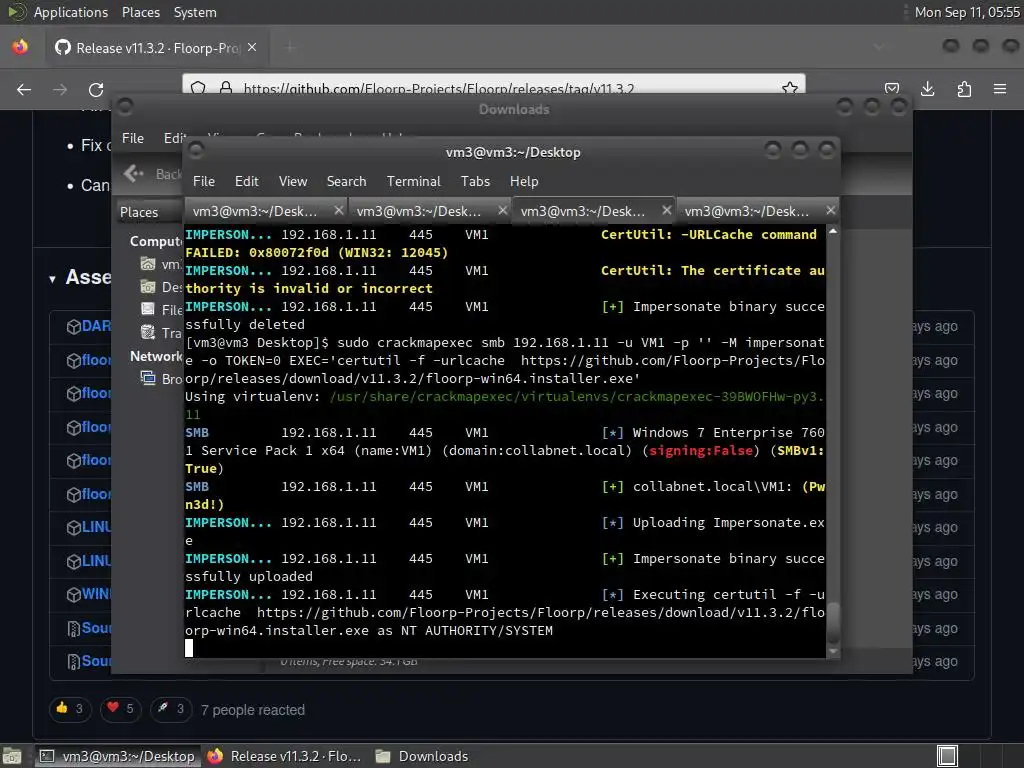Reload the GitHub release page
This screenshot has height=768, width=1024.
96,89
